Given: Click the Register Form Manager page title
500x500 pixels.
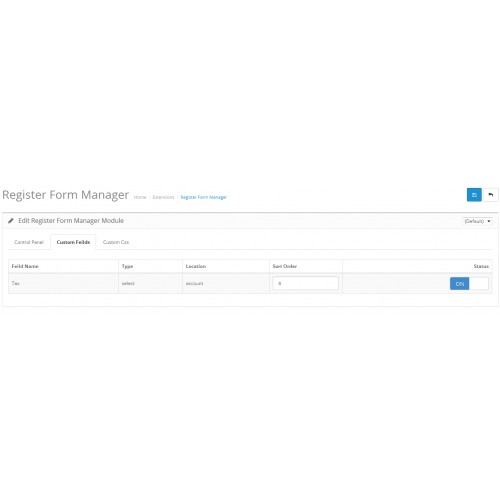Looking at the screenshot, I should coord(65,195).
